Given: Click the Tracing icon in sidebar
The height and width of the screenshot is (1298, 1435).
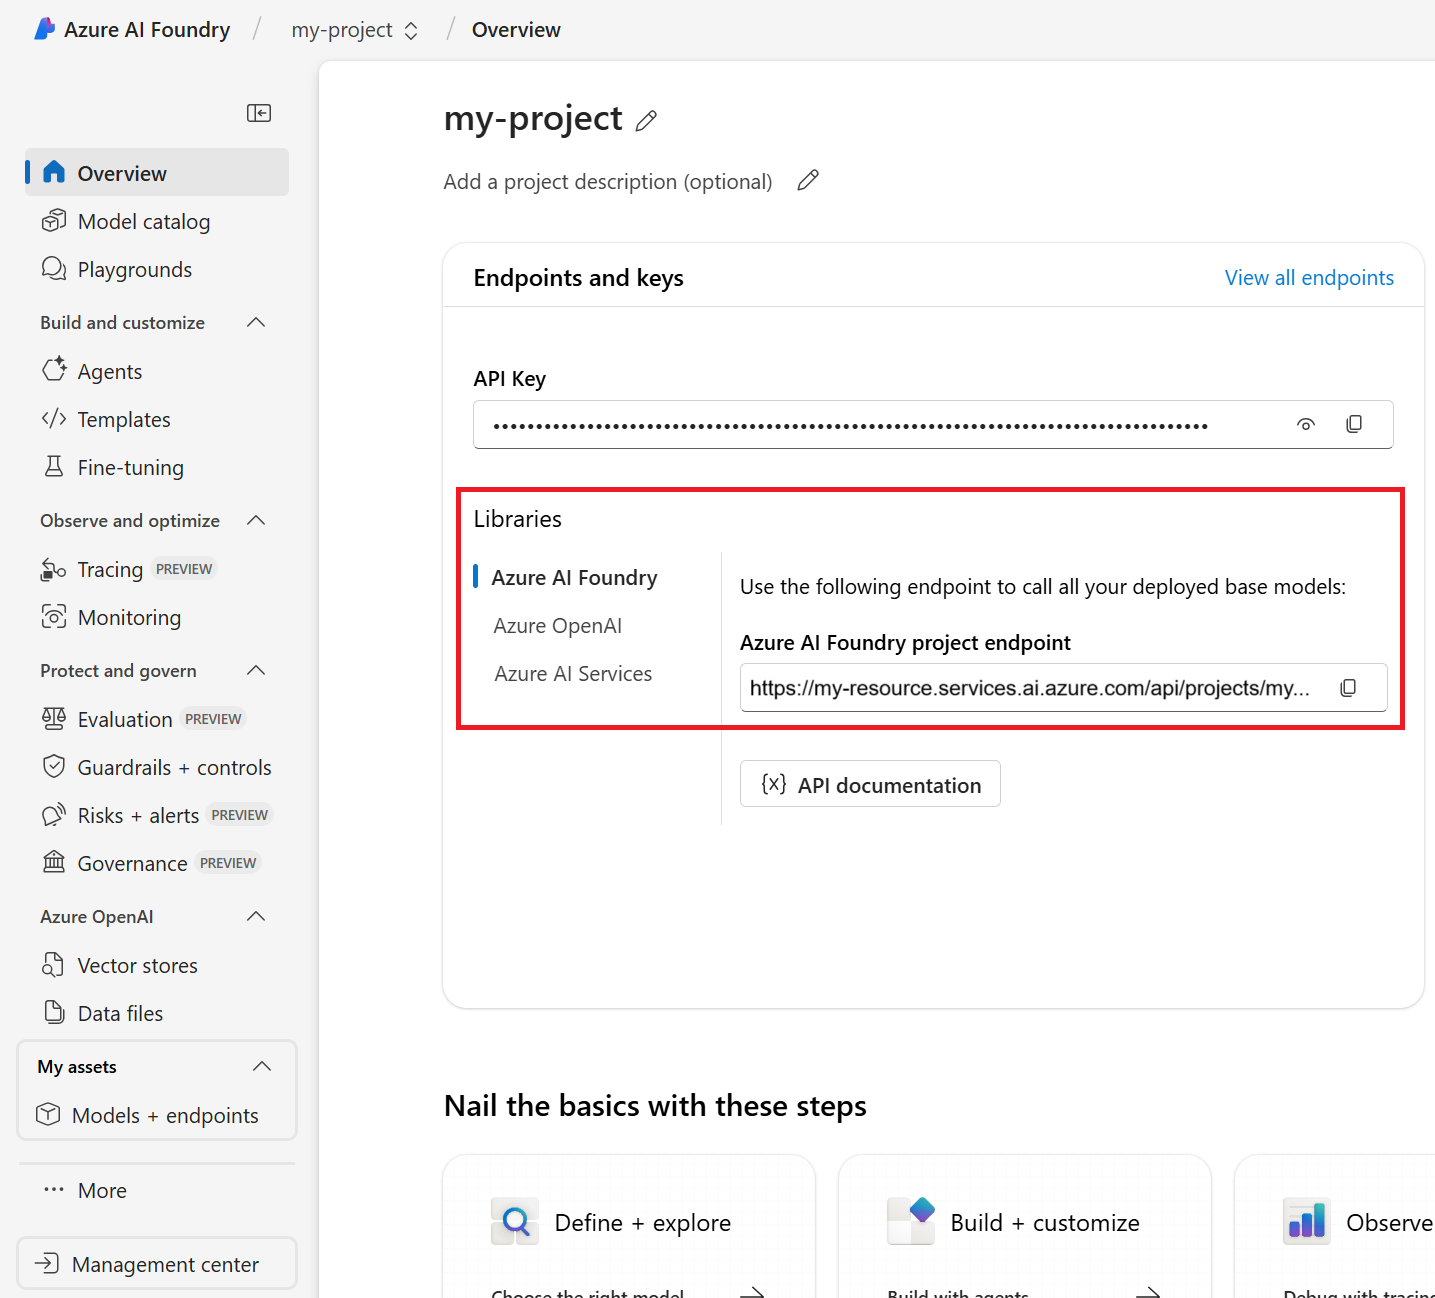Looking at the screenshot, I should pos(54,569).
